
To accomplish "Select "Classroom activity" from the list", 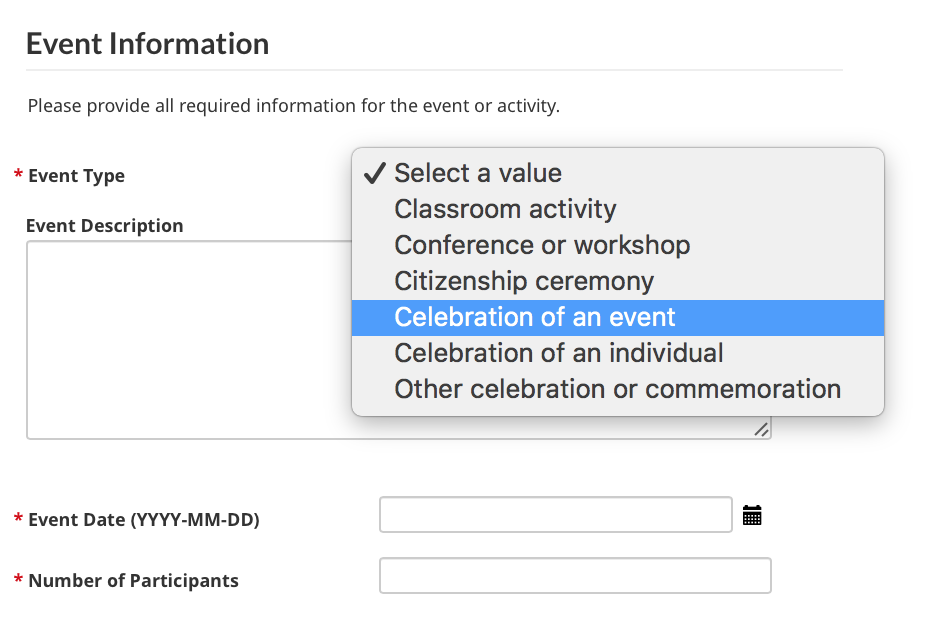I will [x=505, y=209].
